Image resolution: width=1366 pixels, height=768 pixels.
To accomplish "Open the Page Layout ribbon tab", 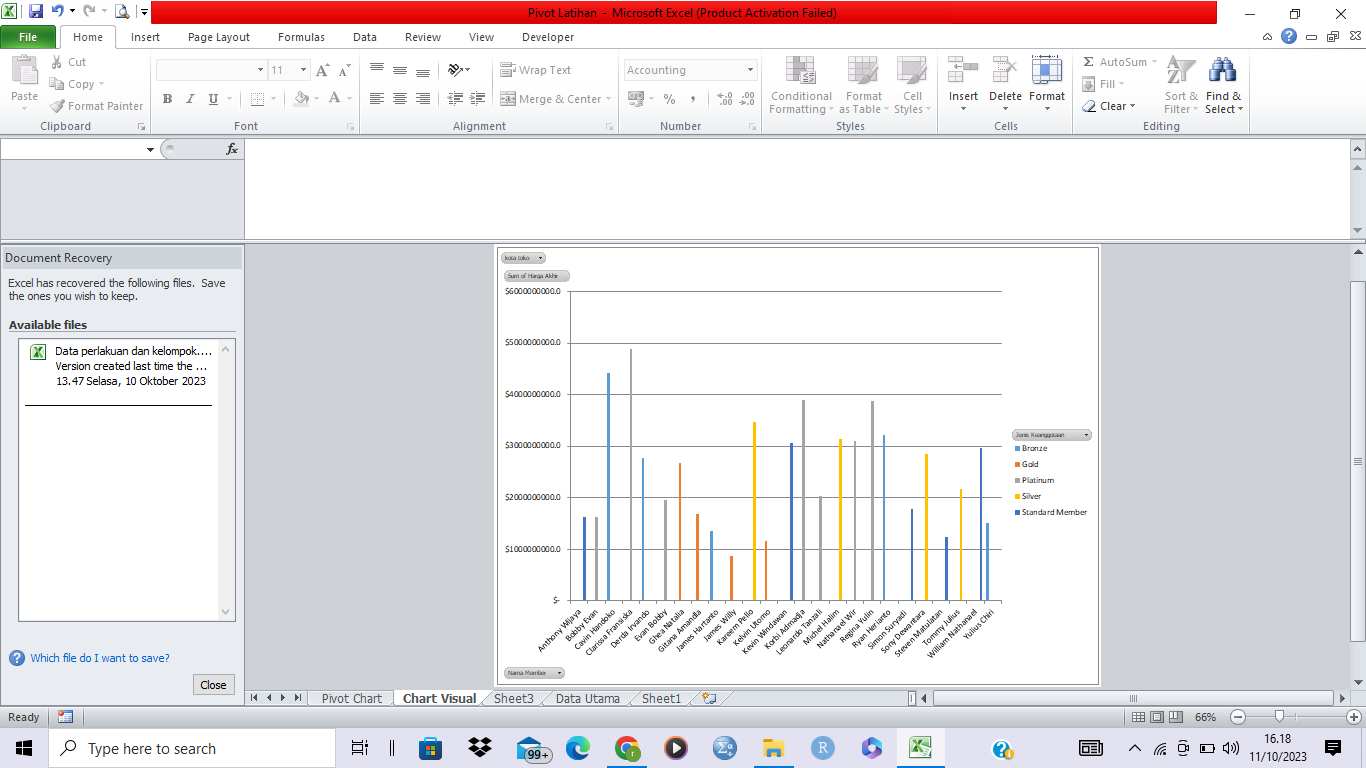I will point(219,37).
